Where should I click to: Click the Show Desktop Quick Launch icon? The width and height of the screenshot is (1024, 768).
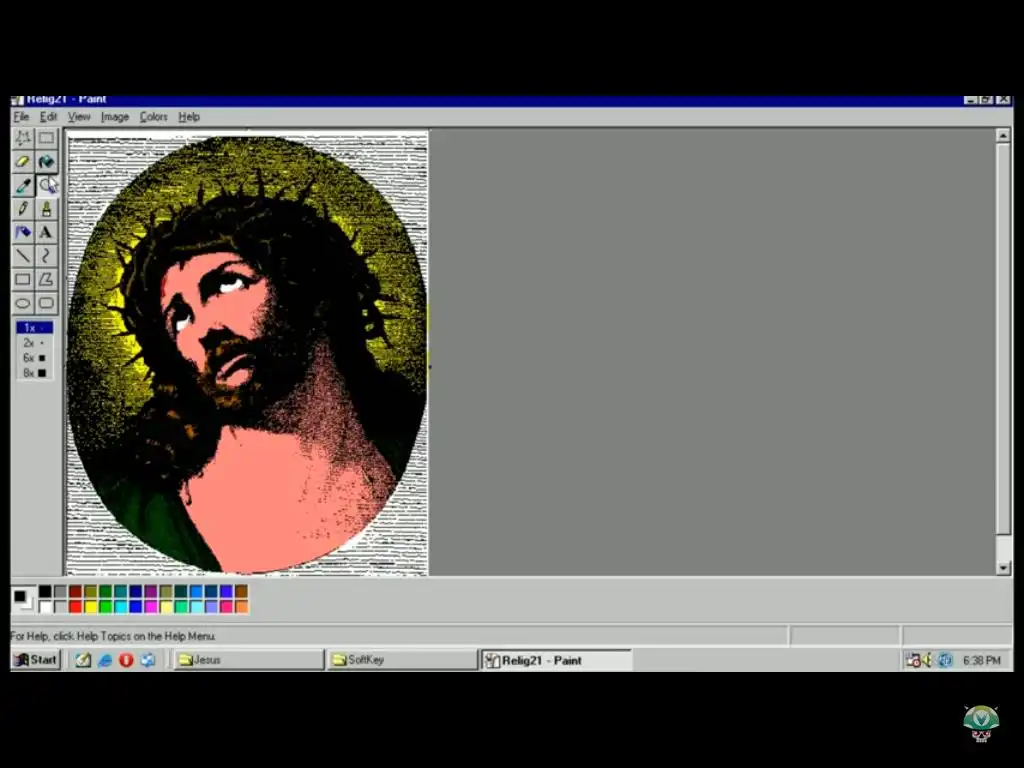(x=148, y=660)
